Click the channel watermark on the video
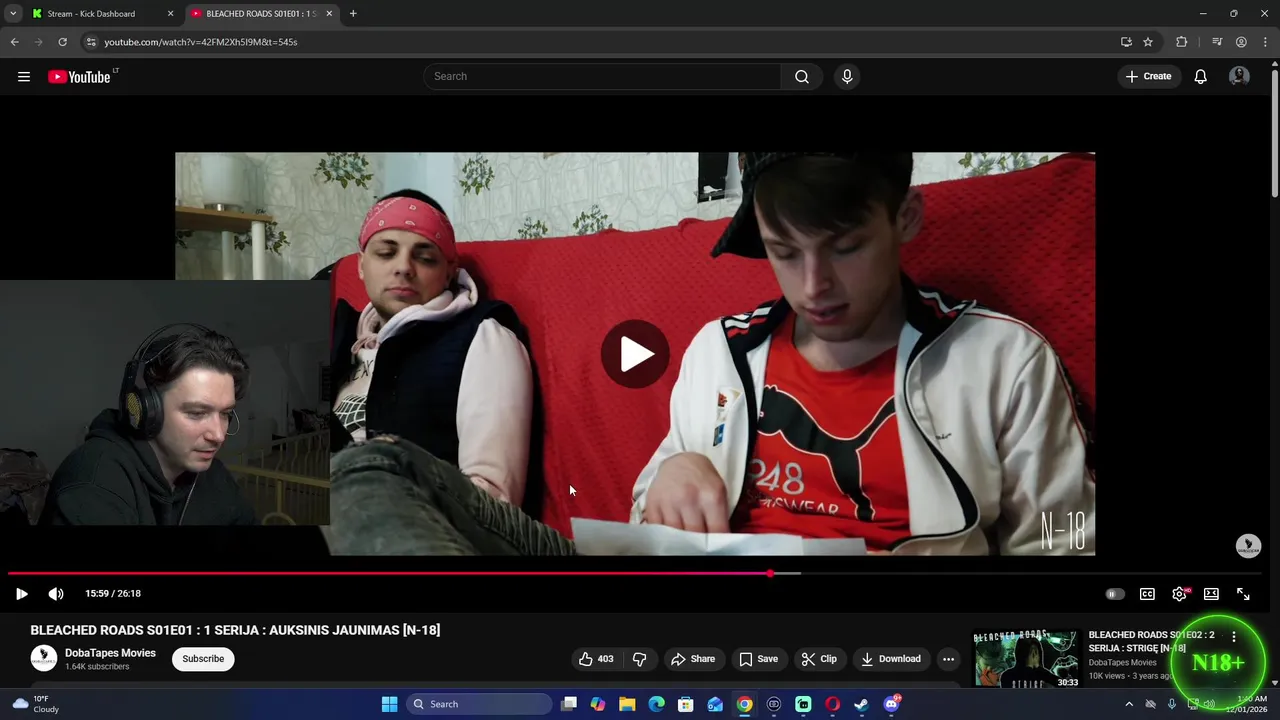Image resolution: width=1280 pixels, height=720 pixels. (x=1248, y=546)
